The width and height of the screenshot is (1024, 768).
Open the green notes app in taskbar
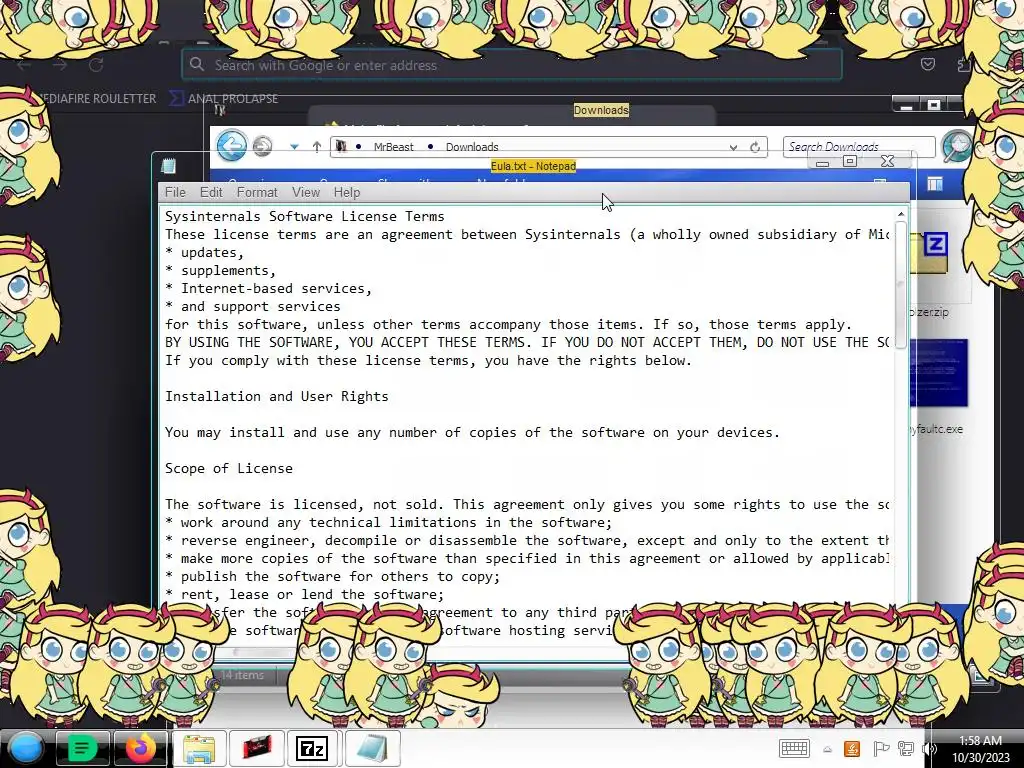[82, 748]
